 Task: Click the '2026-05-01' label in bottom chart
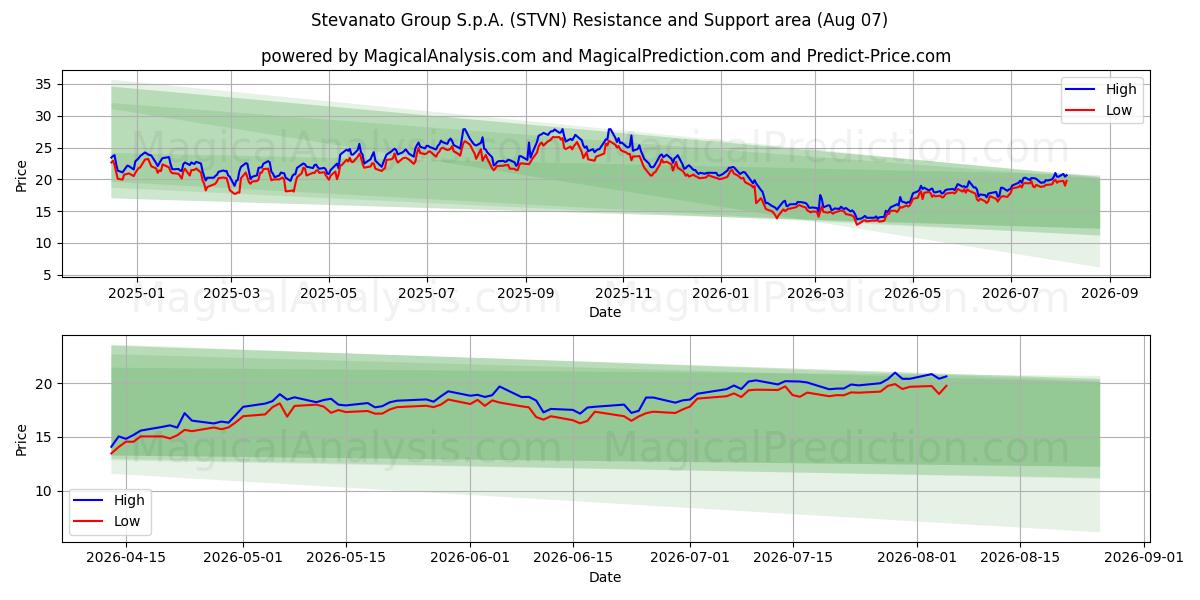coord(243,557)
